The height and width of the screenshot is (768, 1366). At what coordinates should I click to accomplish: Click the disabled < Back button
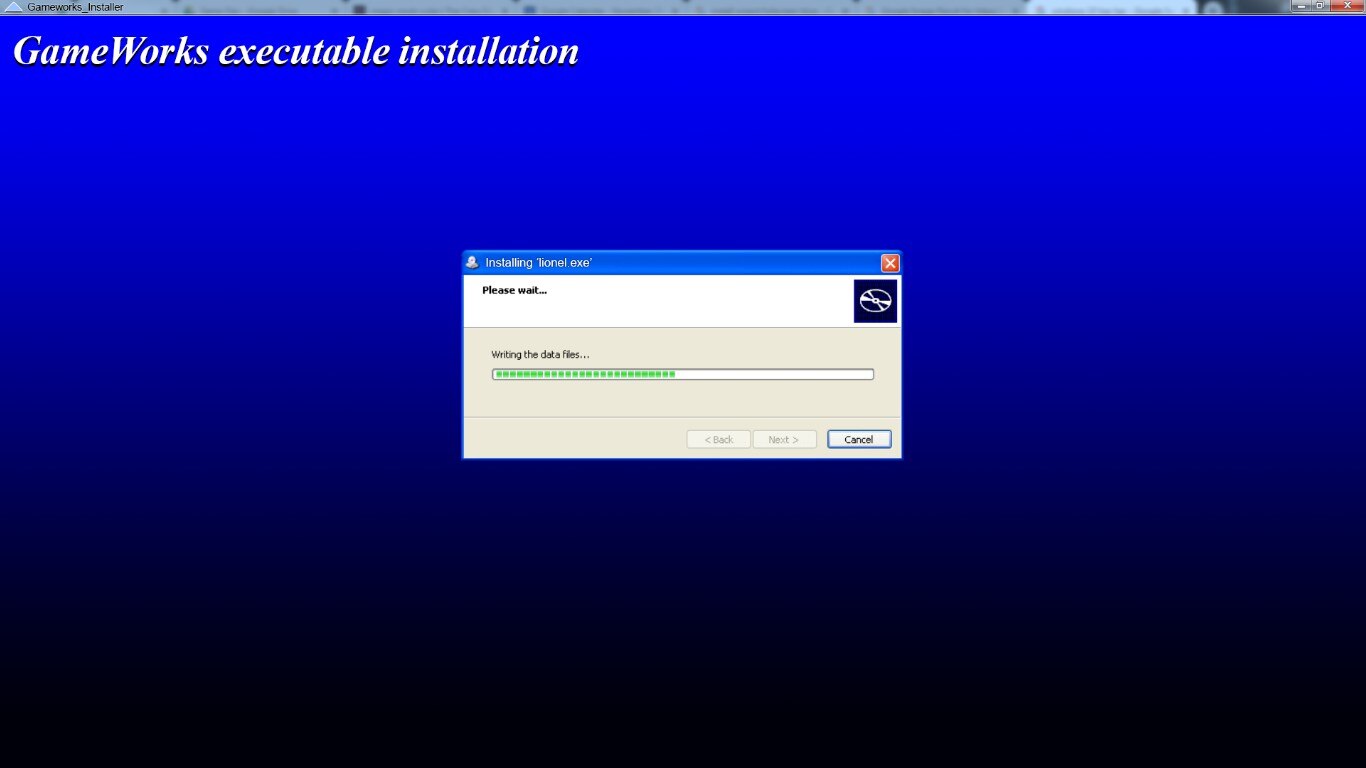click(x=719, y=440)
